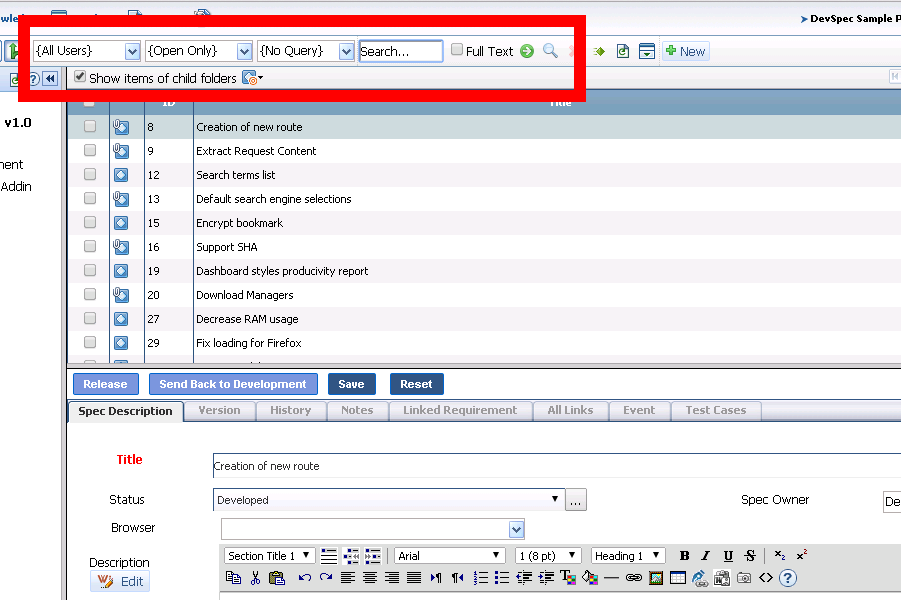Click the magnifier search icon on the toolbar
The width and height of the screenshot is (901, 600).
pos(549,50)
